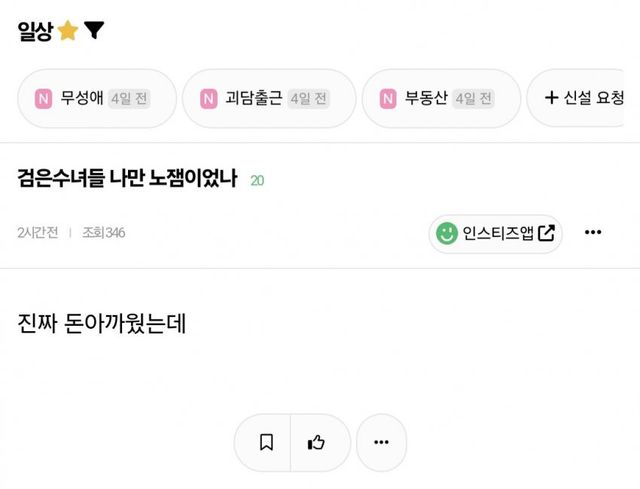Click the external link arrow icon
Image resolution: width=640 pixels, height=489 pixels.
click(546, 233)
